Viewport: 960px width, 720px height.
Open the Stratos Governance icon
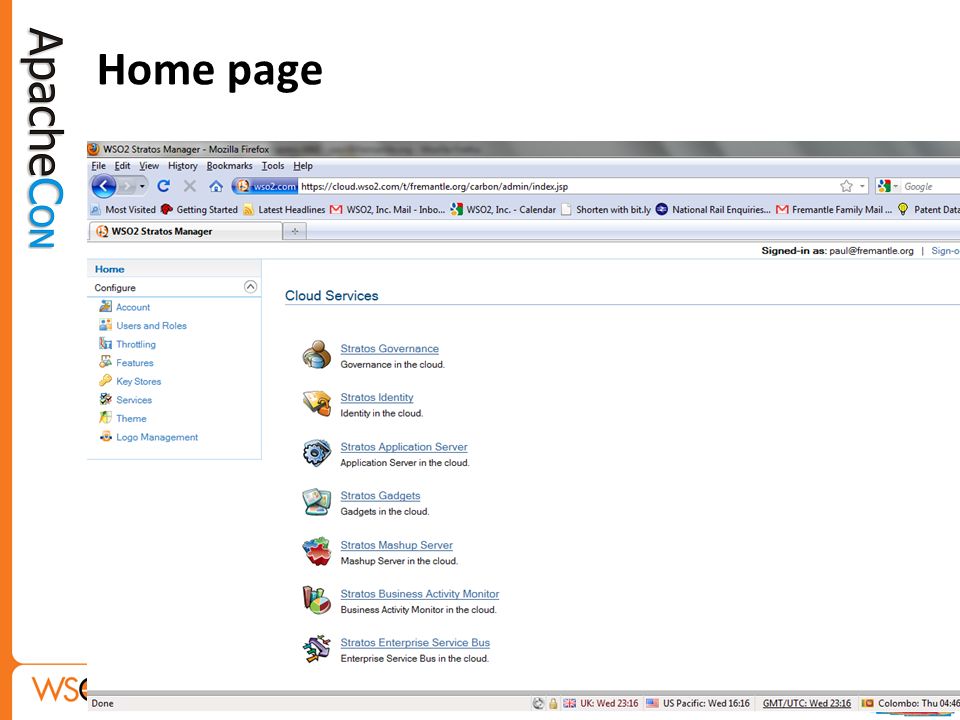click(x=317, y=354)
